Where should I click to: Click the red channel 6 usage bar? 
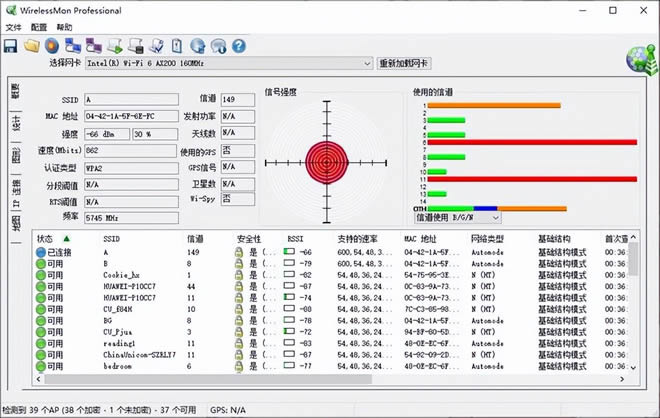[532, 142]
